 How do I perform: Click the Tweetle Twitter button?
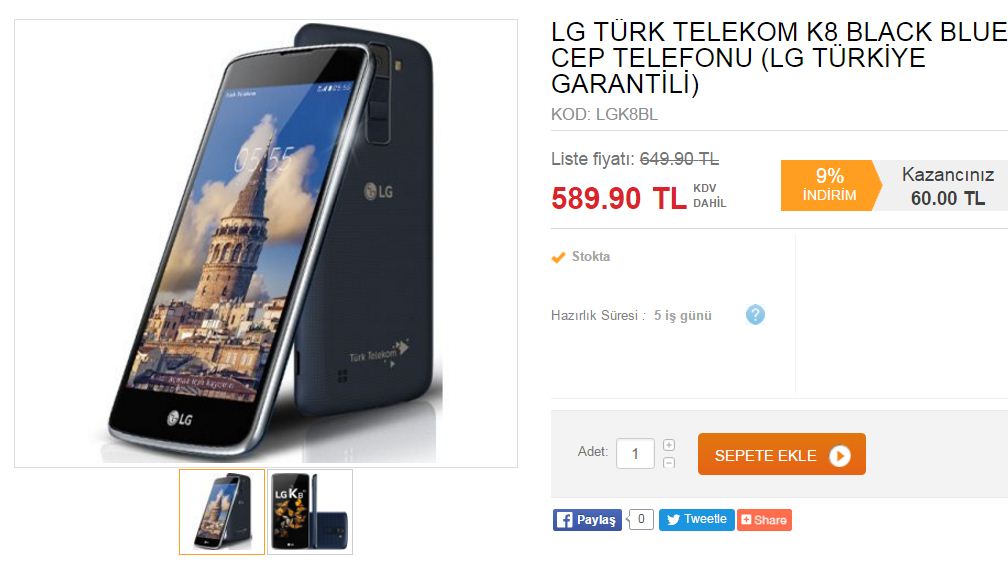tap(696, 520)
